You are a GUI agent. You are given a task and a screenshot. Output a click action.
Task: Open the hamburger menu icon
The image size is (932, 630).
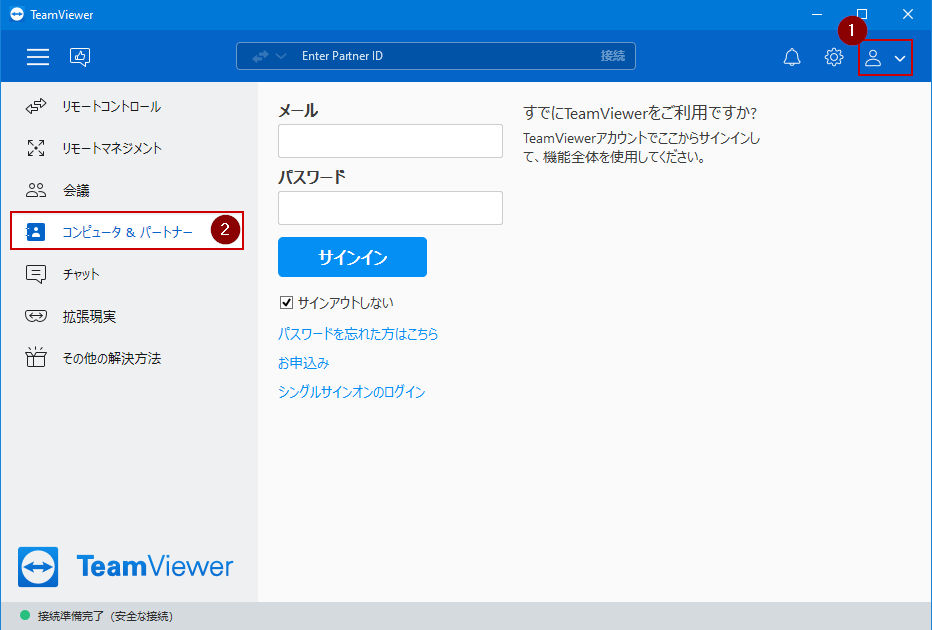coord(37,56)
